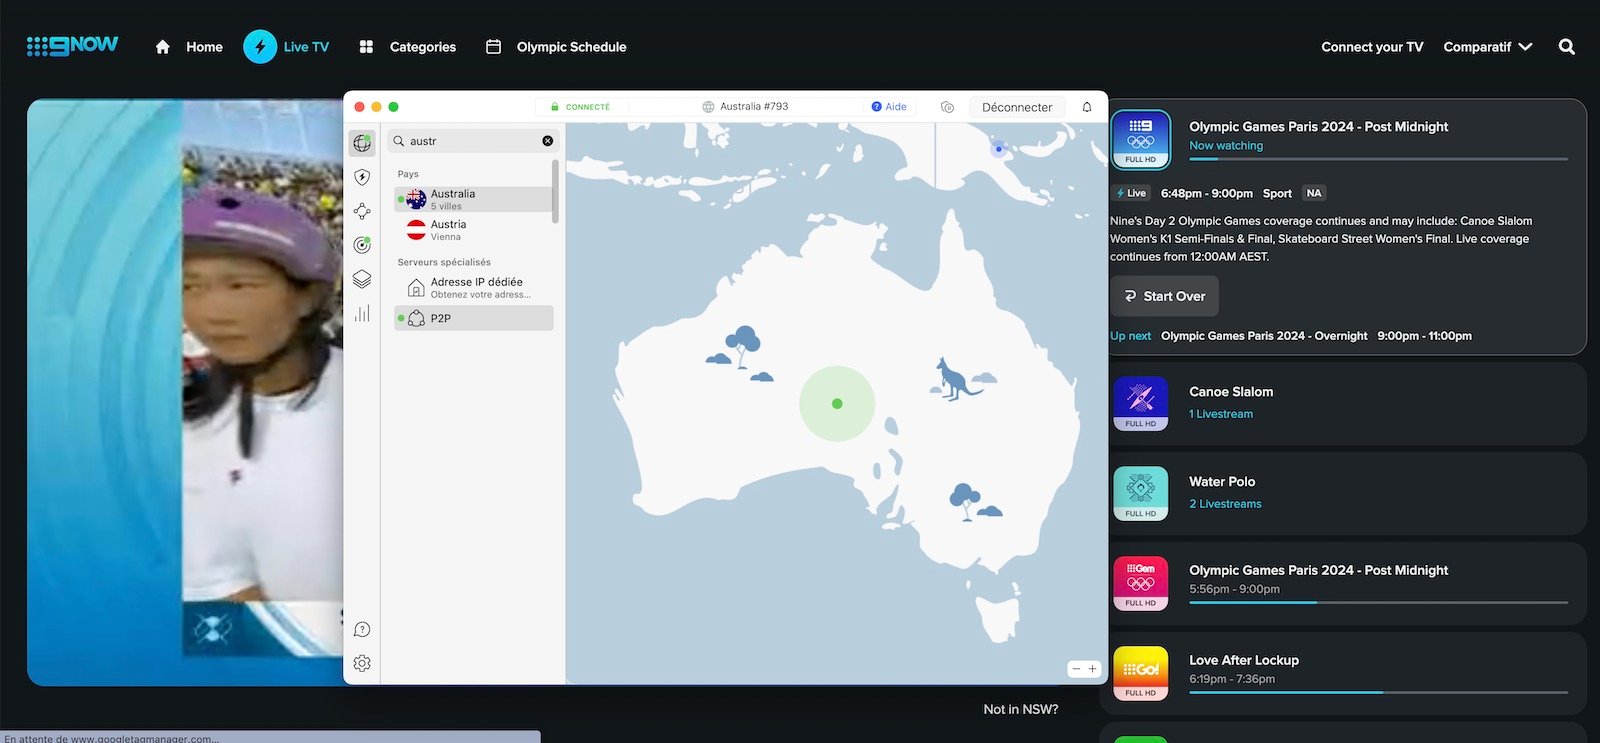This screenshot has height=743, width=1600.
Task: Open the Water Polo channel thumbnail
Action: tap(1140, 494)
